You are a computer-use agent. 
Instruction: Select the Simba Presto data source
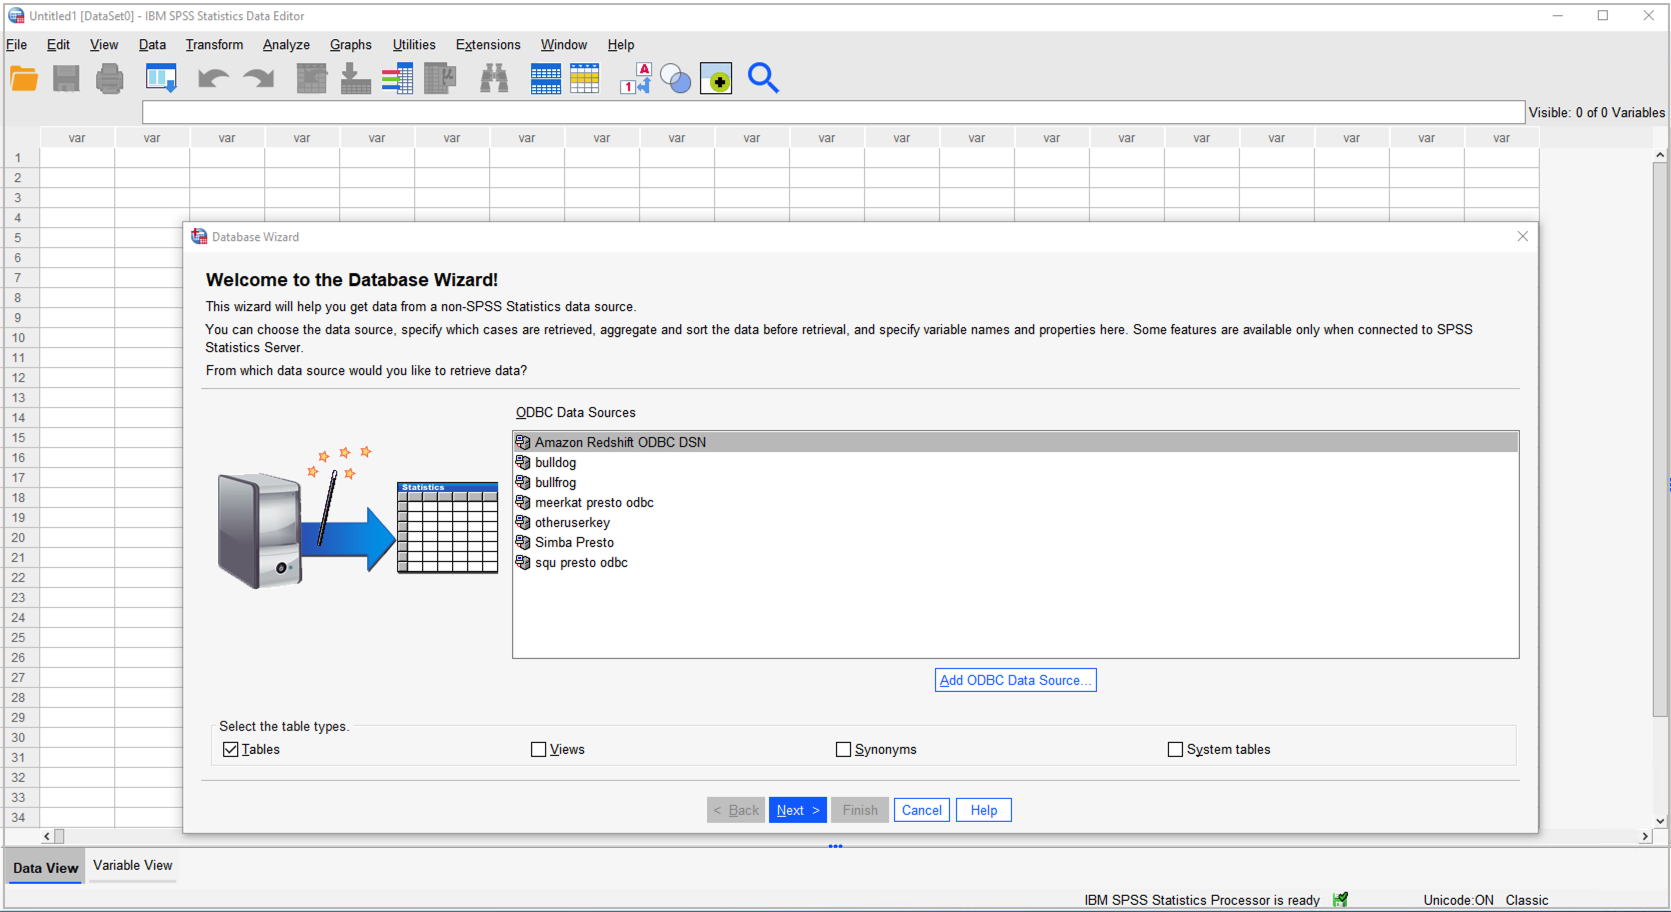1016,542
